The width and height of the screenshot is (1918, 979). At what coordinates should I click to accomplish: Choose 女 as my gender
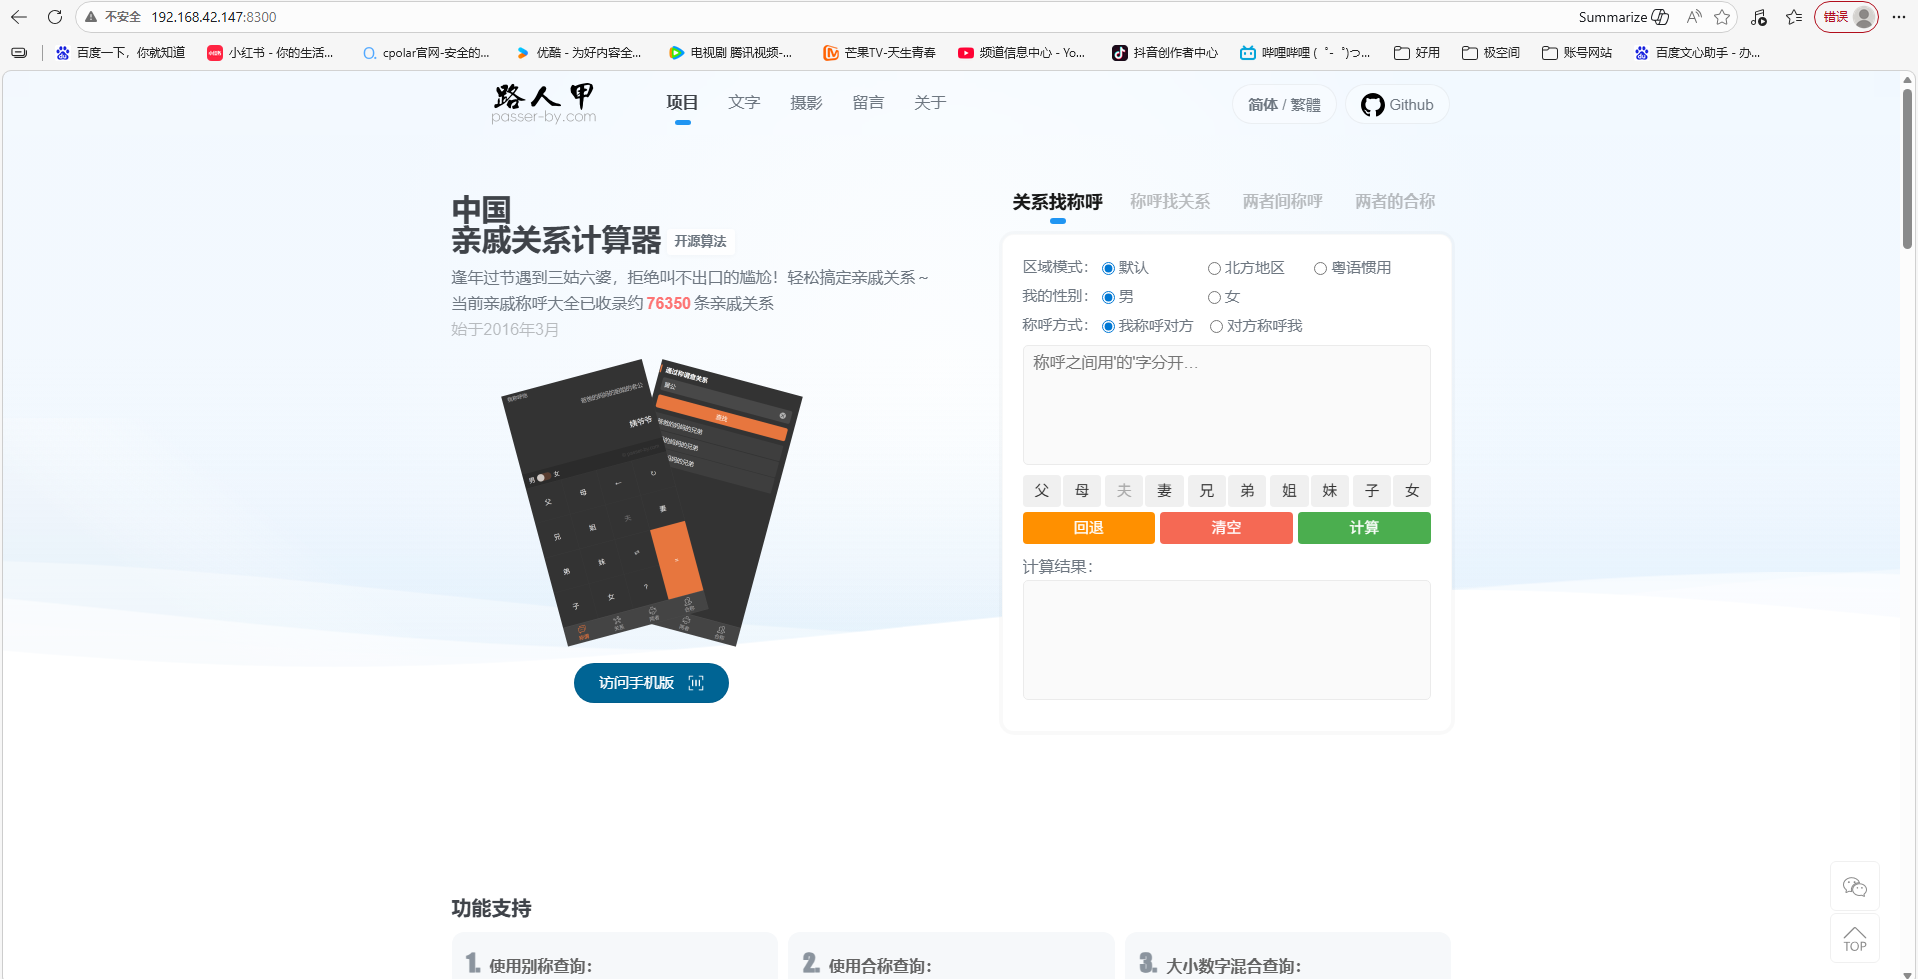tap(1214, 297)
